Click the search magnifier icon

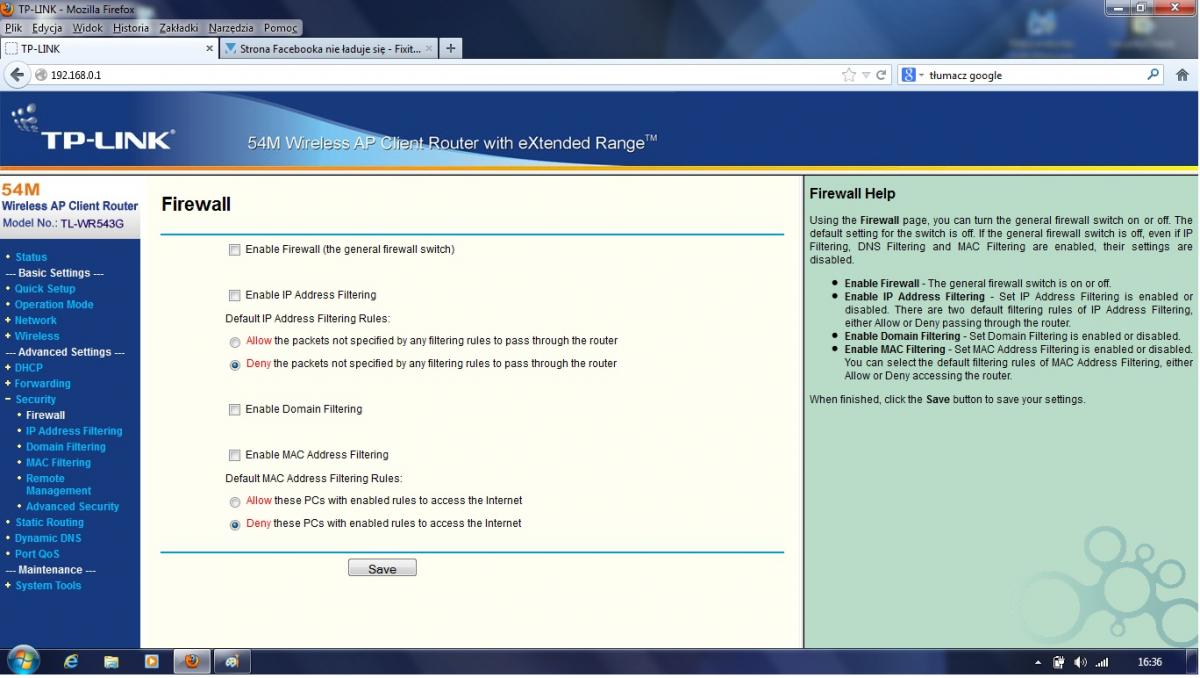coord(1154,74)
